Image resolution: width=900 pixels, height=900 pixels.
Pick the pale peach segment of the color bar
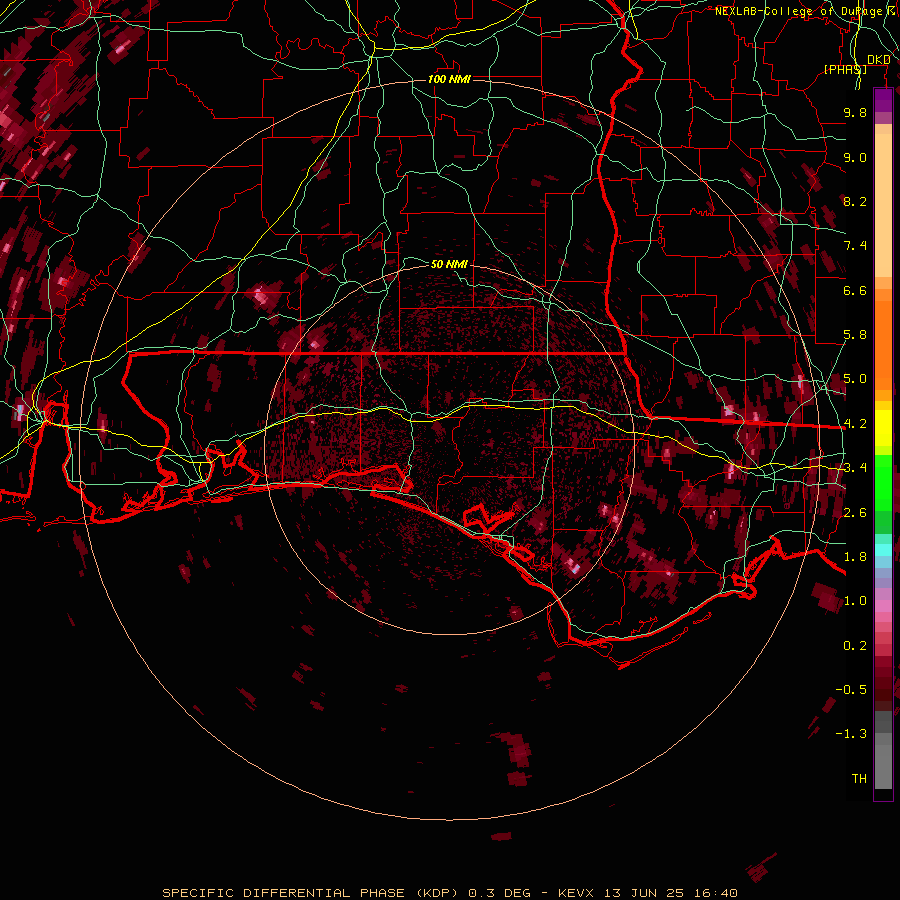(883, 205)
